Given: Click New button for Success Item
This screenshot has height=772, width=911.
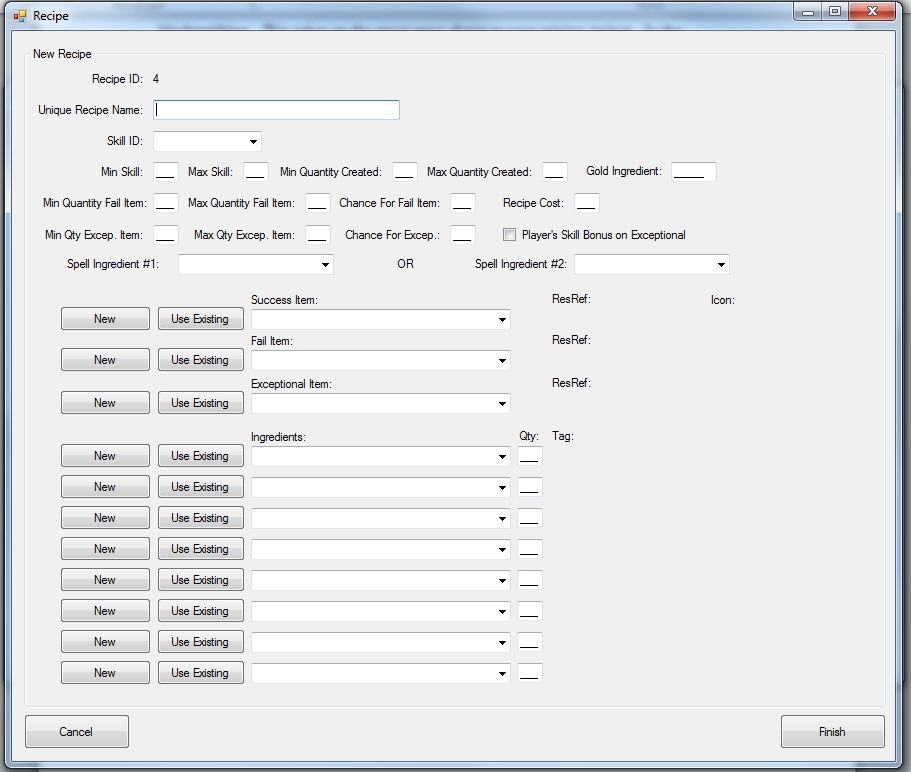Looking at the screenshot, I should [105, 319].
